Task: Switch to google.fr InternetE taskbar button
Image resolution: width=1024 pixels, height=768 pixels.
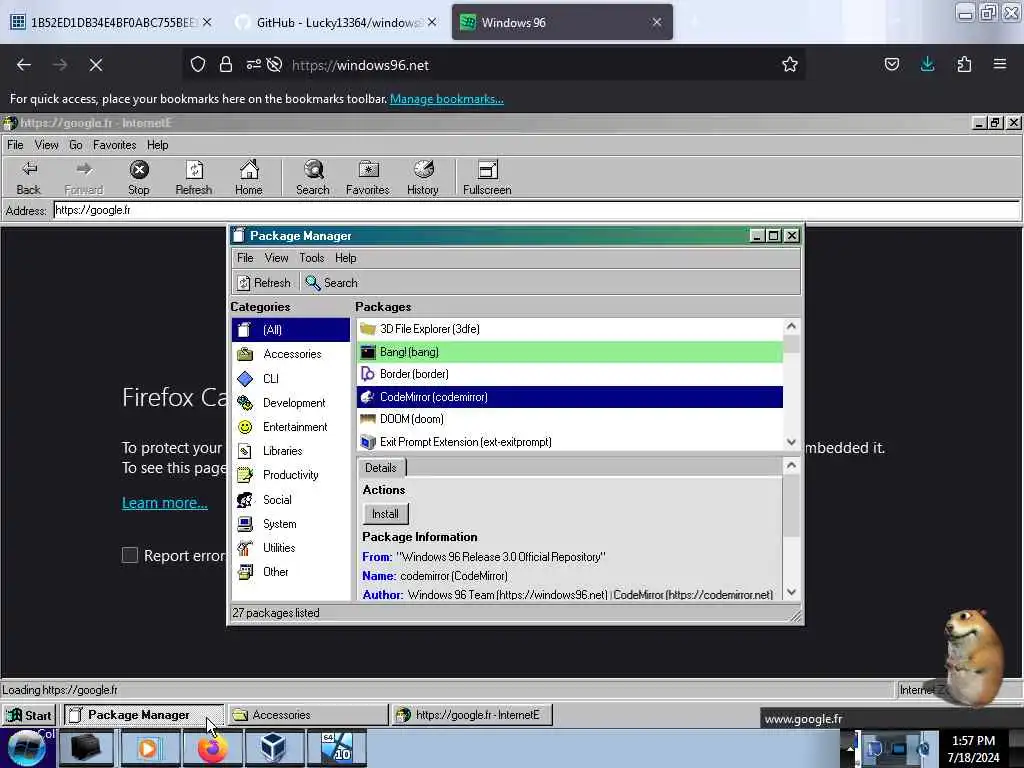Action: [472, 715]
